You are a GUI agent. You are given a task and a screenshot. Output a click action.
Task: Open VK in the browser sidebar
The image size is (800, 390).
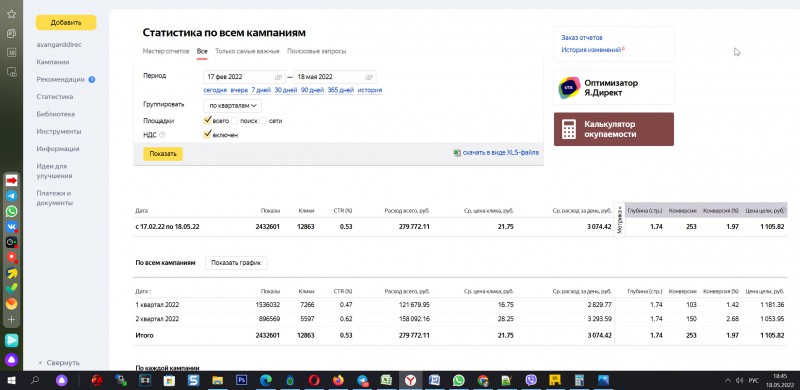(x=11, y=227)
